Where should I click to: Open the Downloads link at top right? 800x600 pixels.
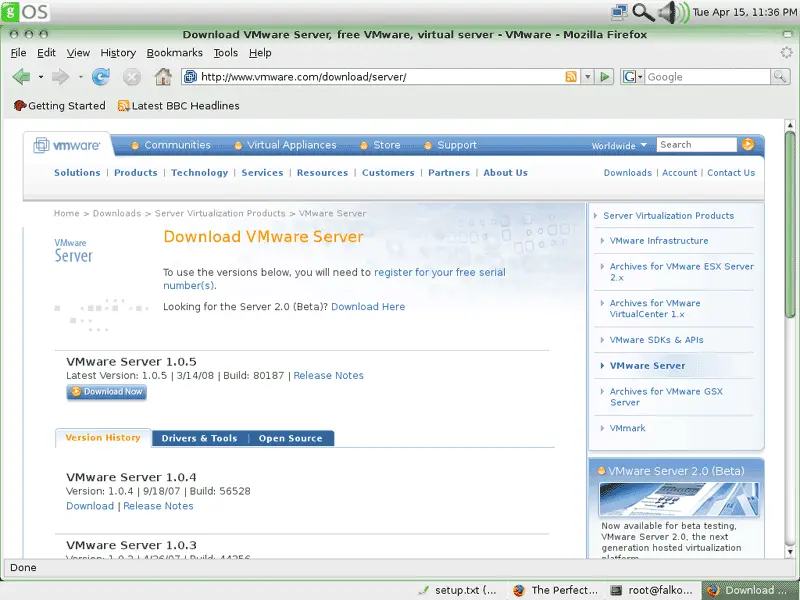tap(628, 172)
